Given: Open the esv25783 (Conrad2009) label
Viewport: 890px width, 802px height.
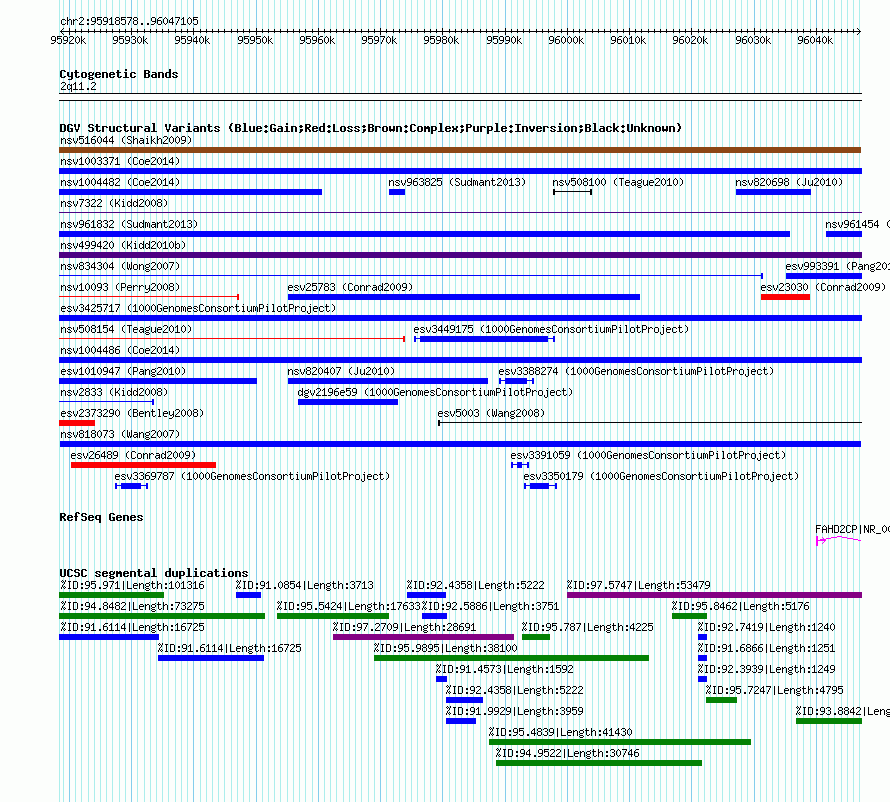Looking at the screenshot, I should (x=350, y=287).
